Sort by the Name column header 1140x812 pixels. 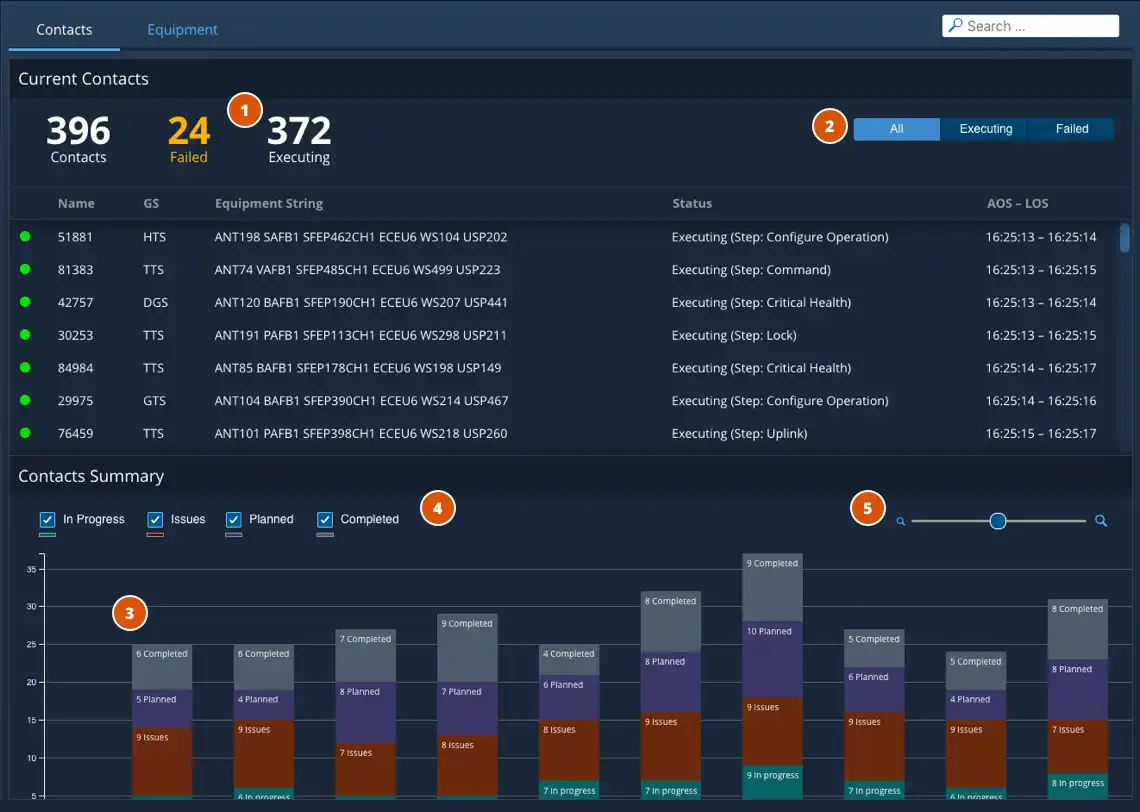tap(76, 204)
